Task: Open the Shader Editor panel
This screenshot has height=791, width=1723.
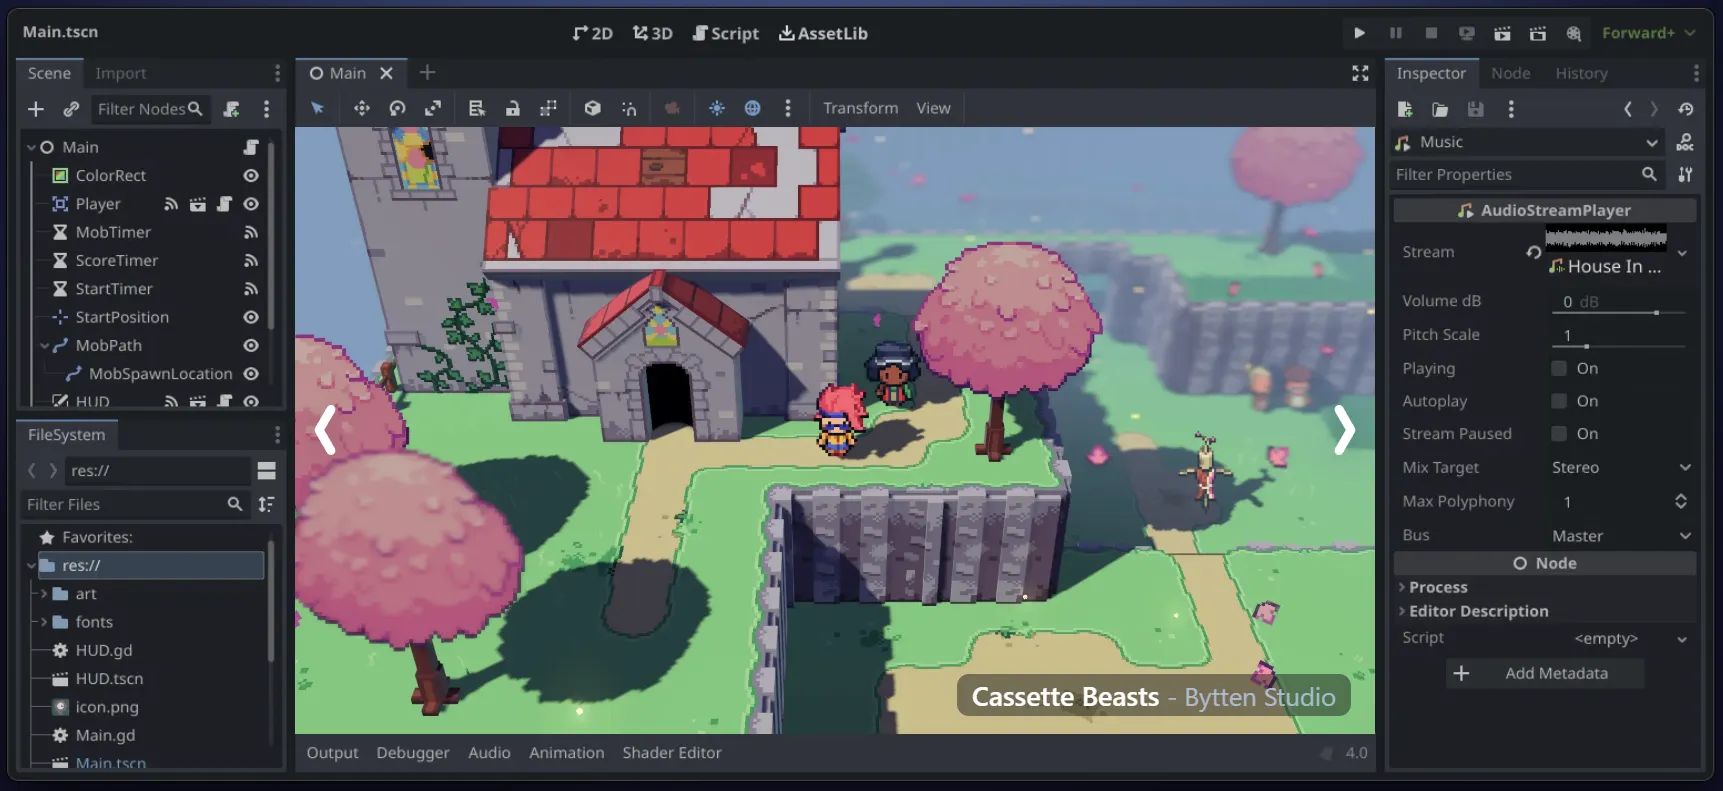Action: pyautogui.click(x=671, y=752)
